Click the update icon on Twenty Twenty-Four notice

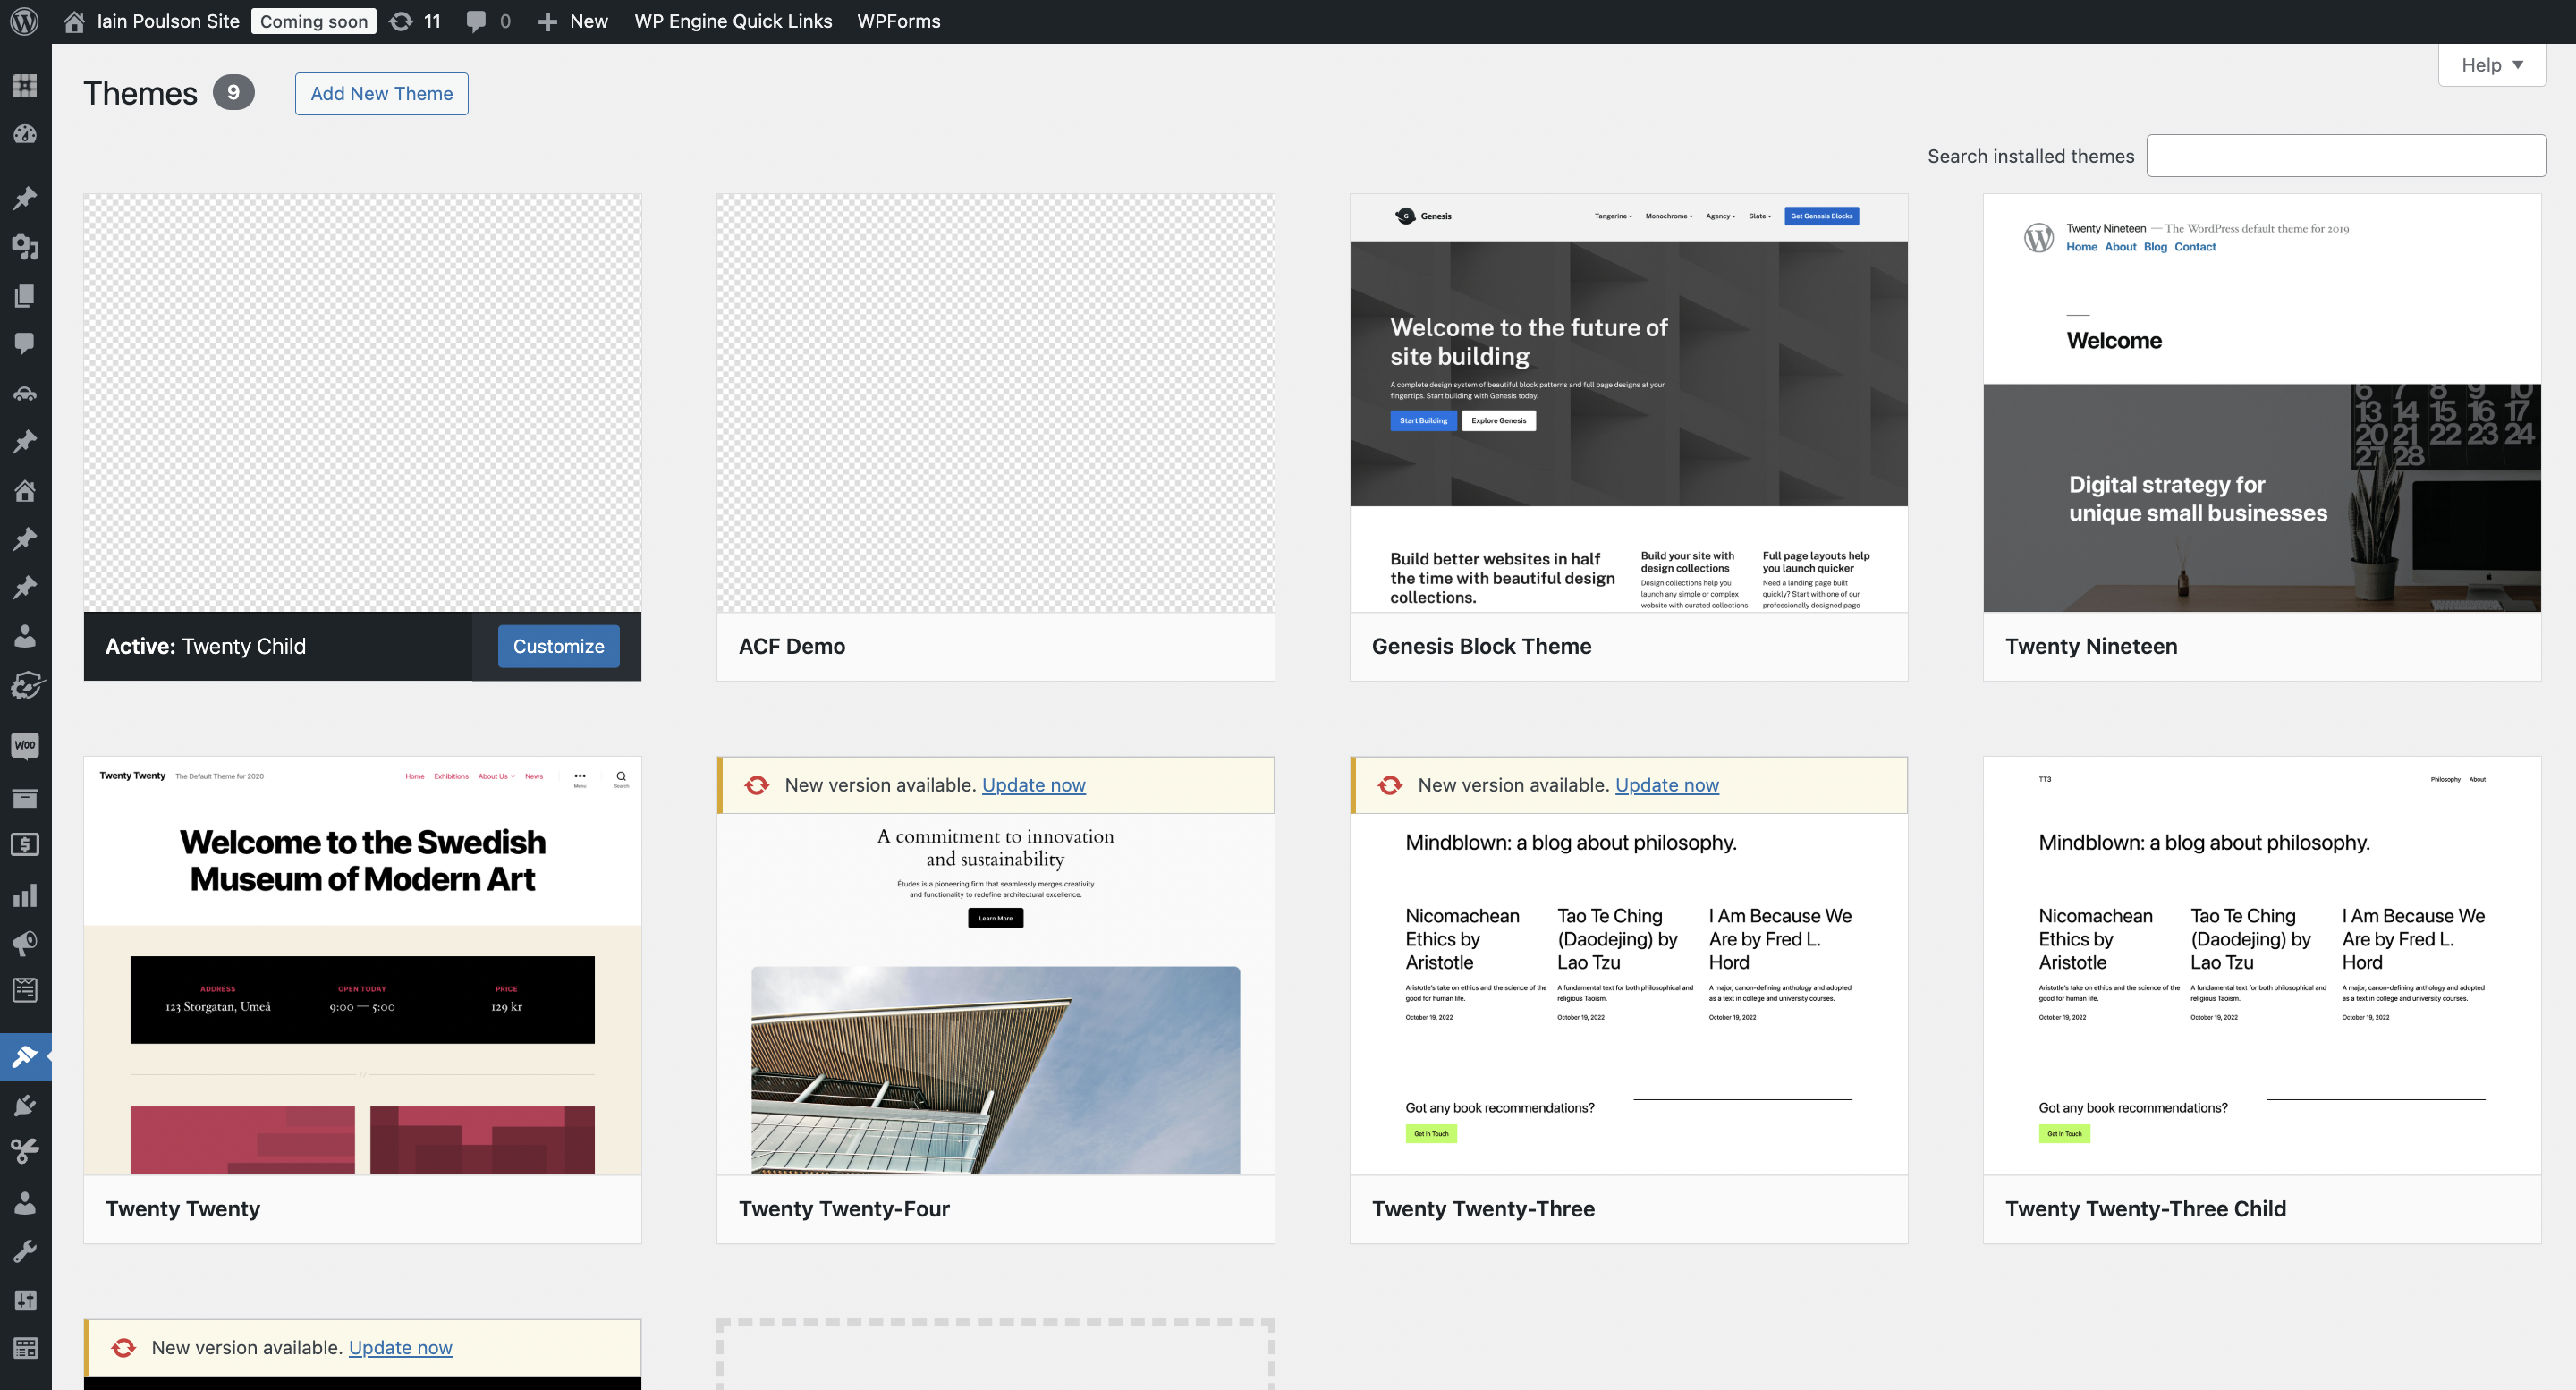(x=757, y=785)
